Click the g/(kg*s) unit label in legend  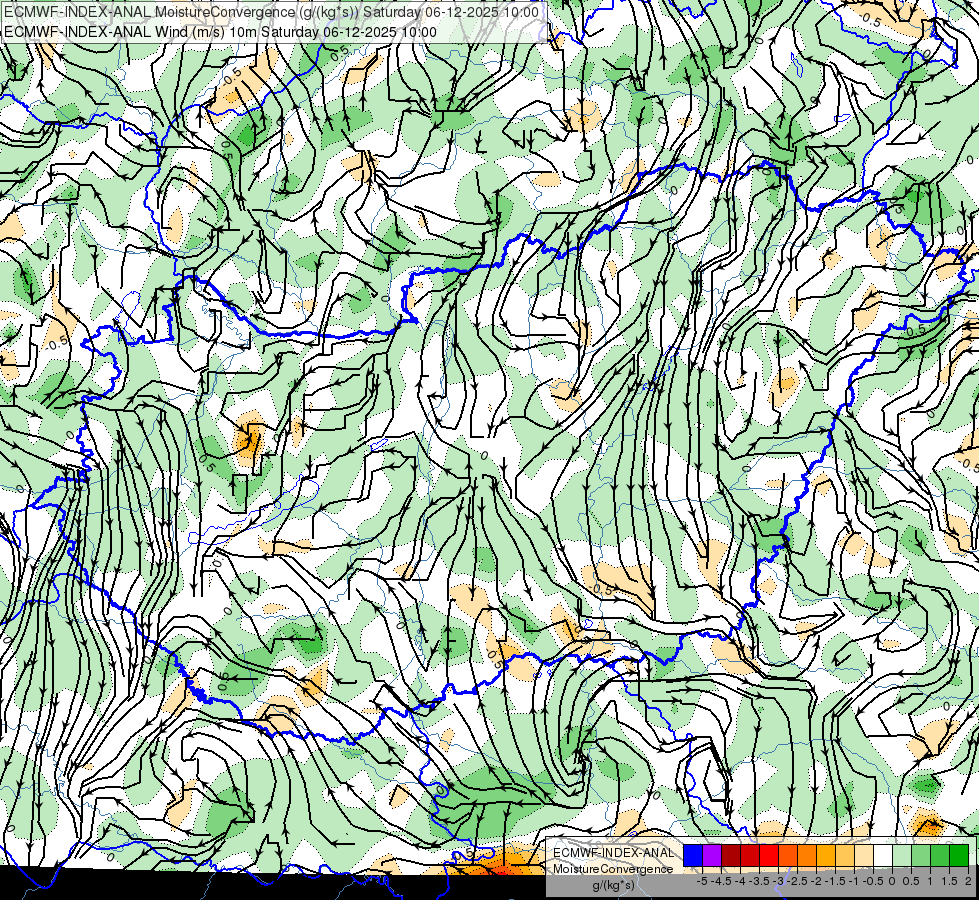click(x=613, y=885)
